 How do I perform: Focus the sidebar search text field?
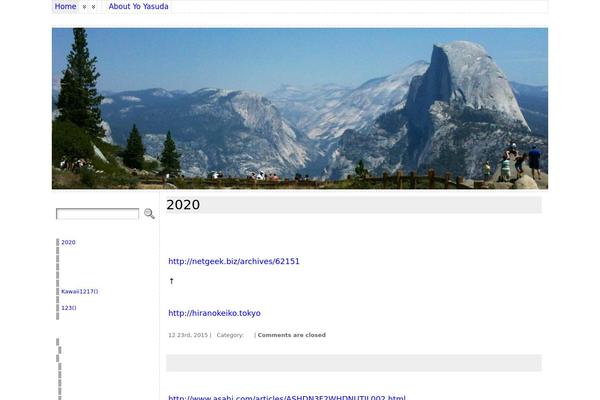coord(98,214)
